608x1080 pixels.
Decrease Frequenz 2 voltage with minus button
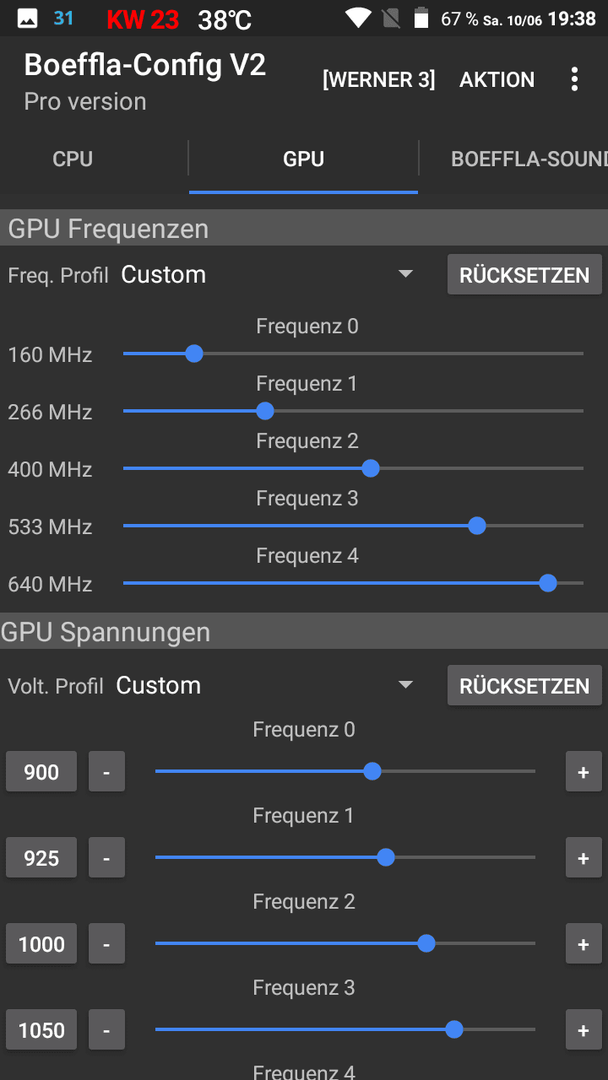107,944
